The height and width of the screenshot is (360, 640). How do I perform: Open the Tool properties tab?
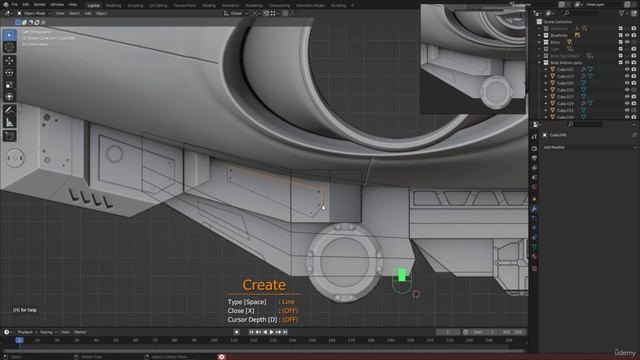pos(534,137)
